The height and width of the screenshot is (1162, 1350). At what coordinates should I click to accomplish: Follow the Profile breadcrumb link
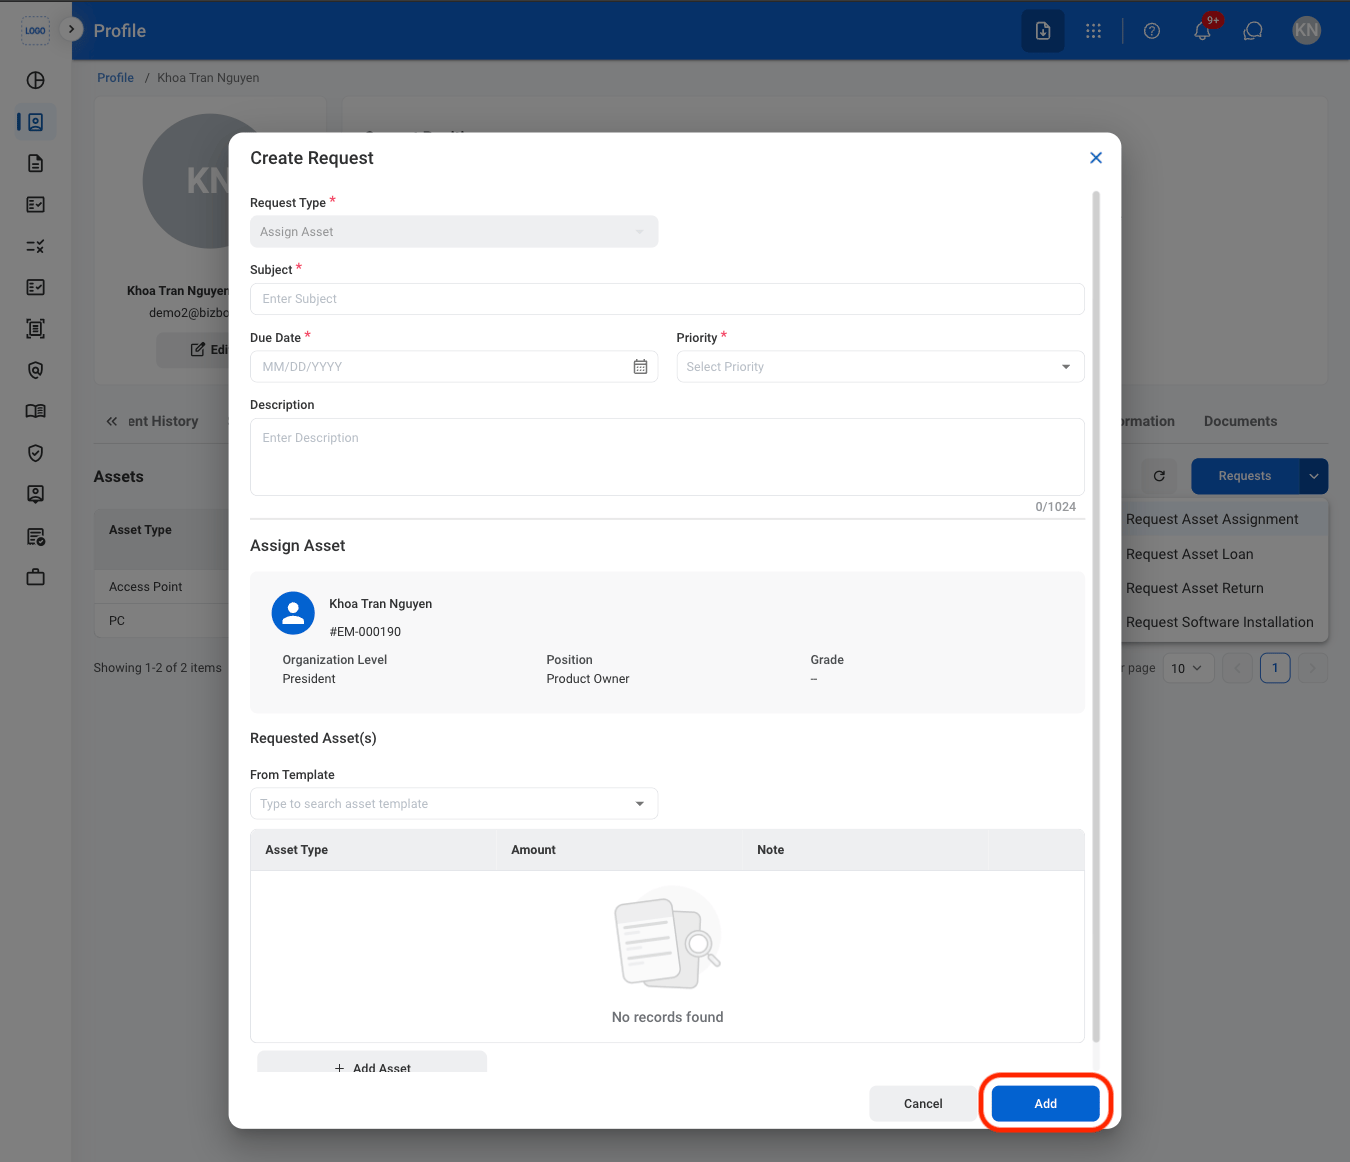115,78
